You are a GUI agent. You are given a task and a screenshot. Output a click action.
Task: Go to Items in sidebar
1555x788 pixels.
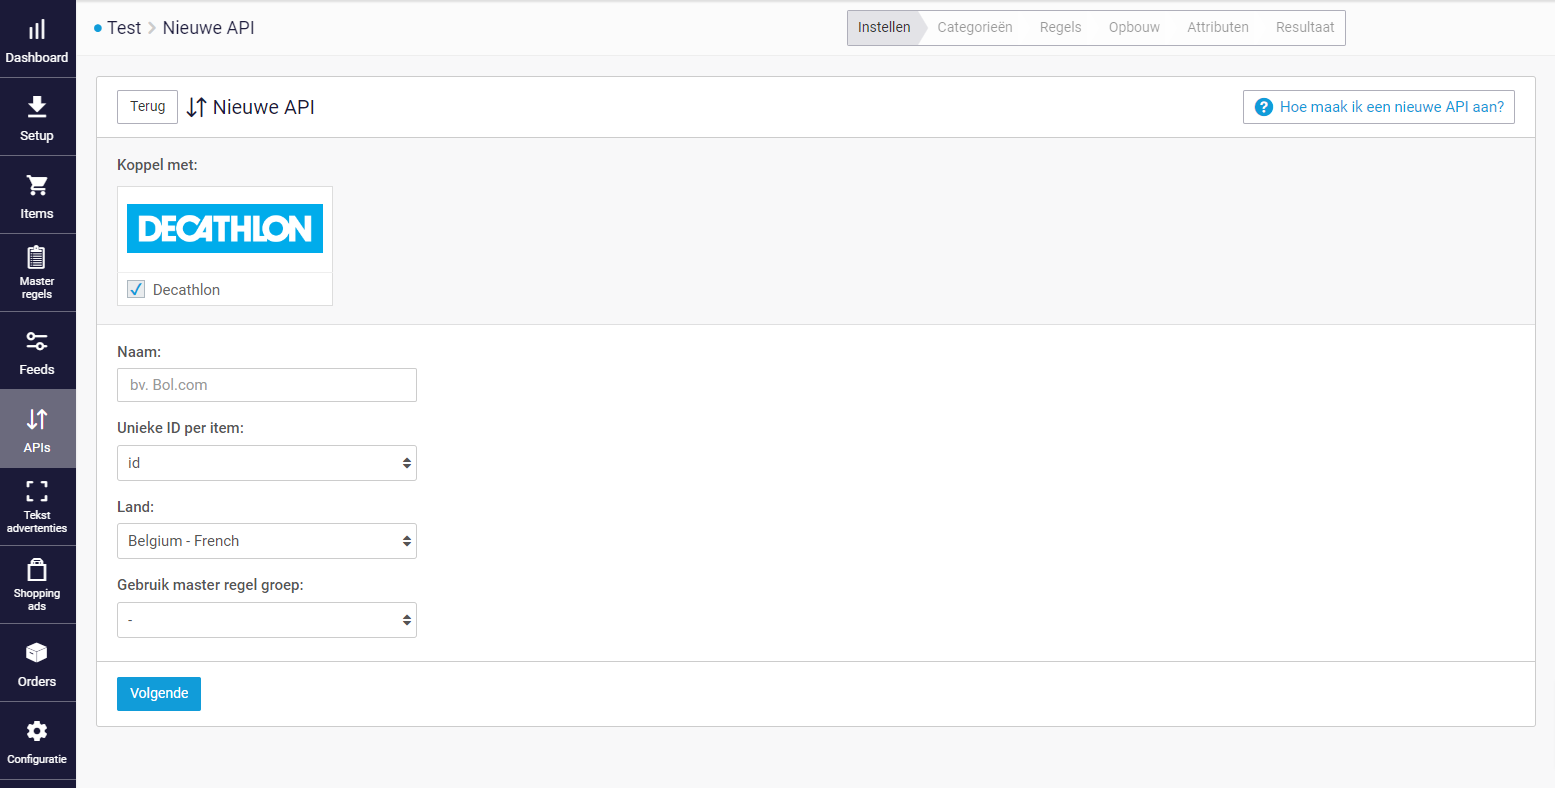[x=37, y=195]
